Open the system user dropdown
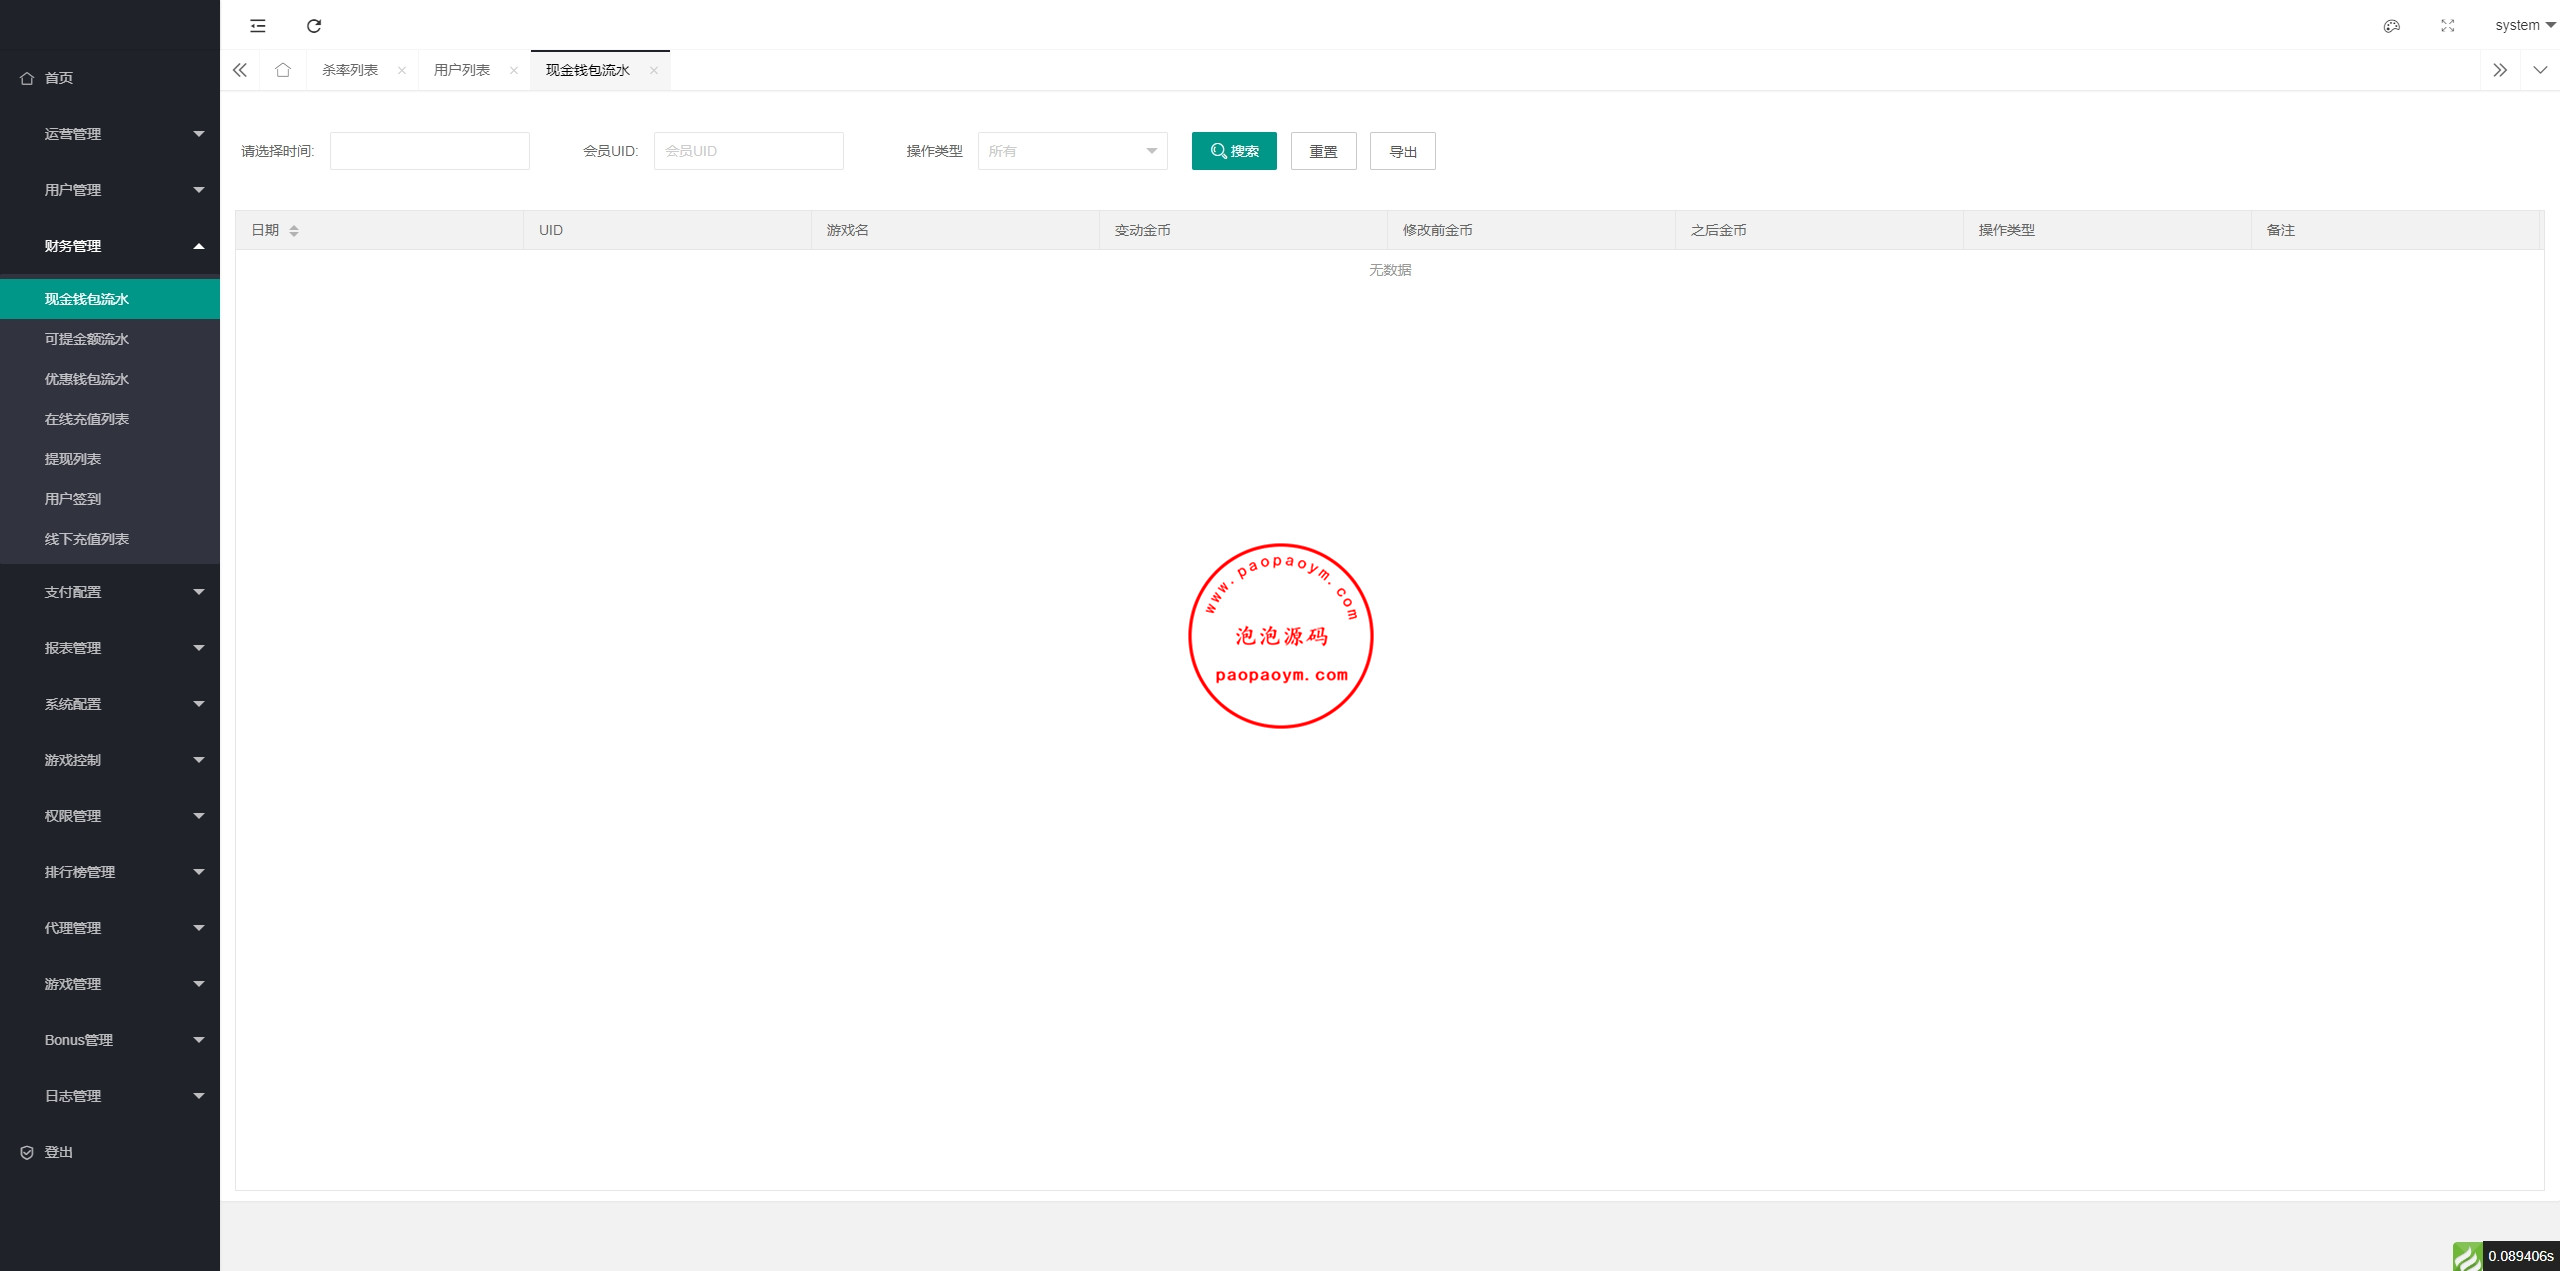Viewport: 2560px width, 1271px height. [x=2525, y=25]
